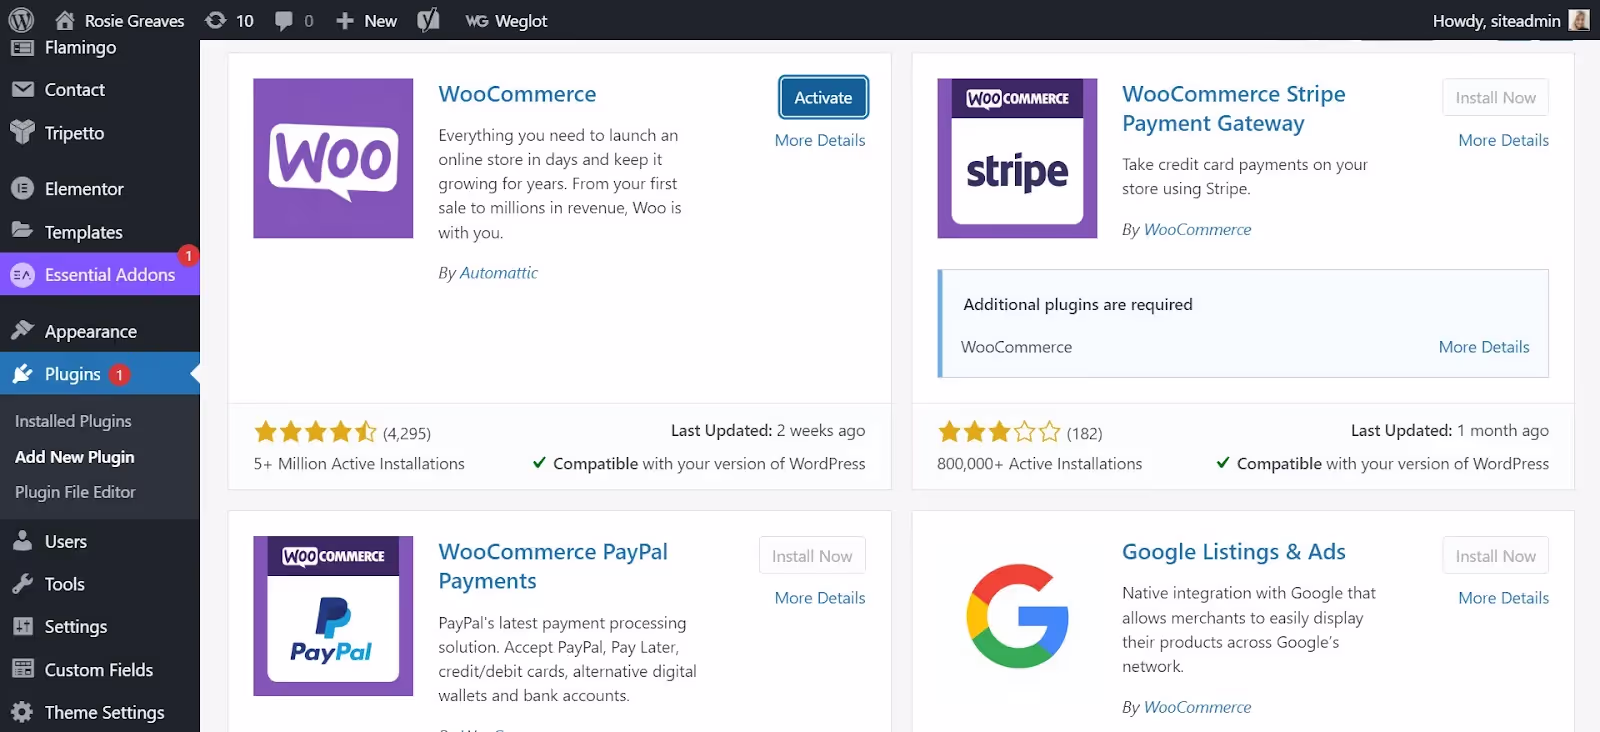Open the Tripetto menu item
Image resolution: width=1600 pixels, height=732 pixels.
tap(74, 133)
